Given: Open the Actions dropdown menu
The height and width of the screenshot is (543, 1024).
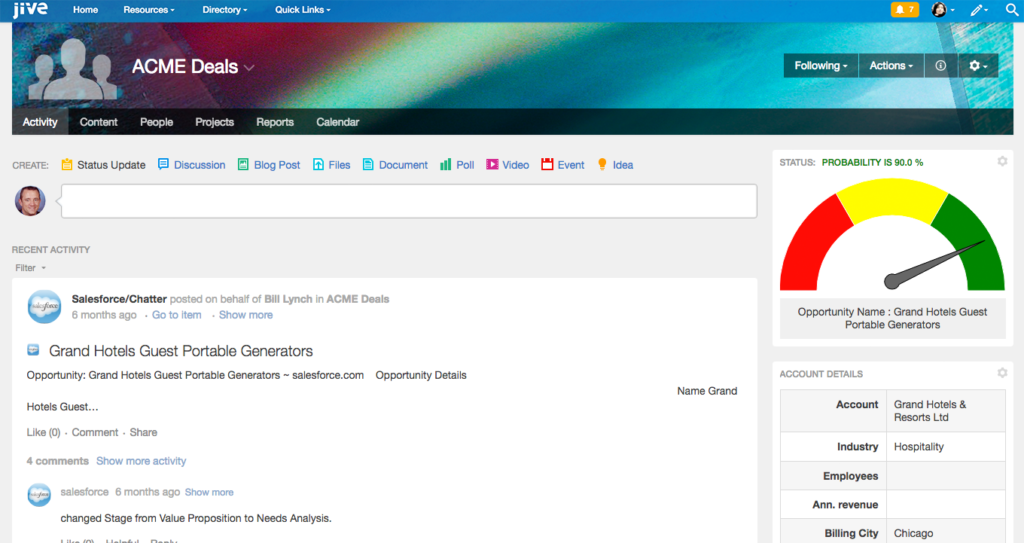Looking at the screenshot, I should click(890, 66).
